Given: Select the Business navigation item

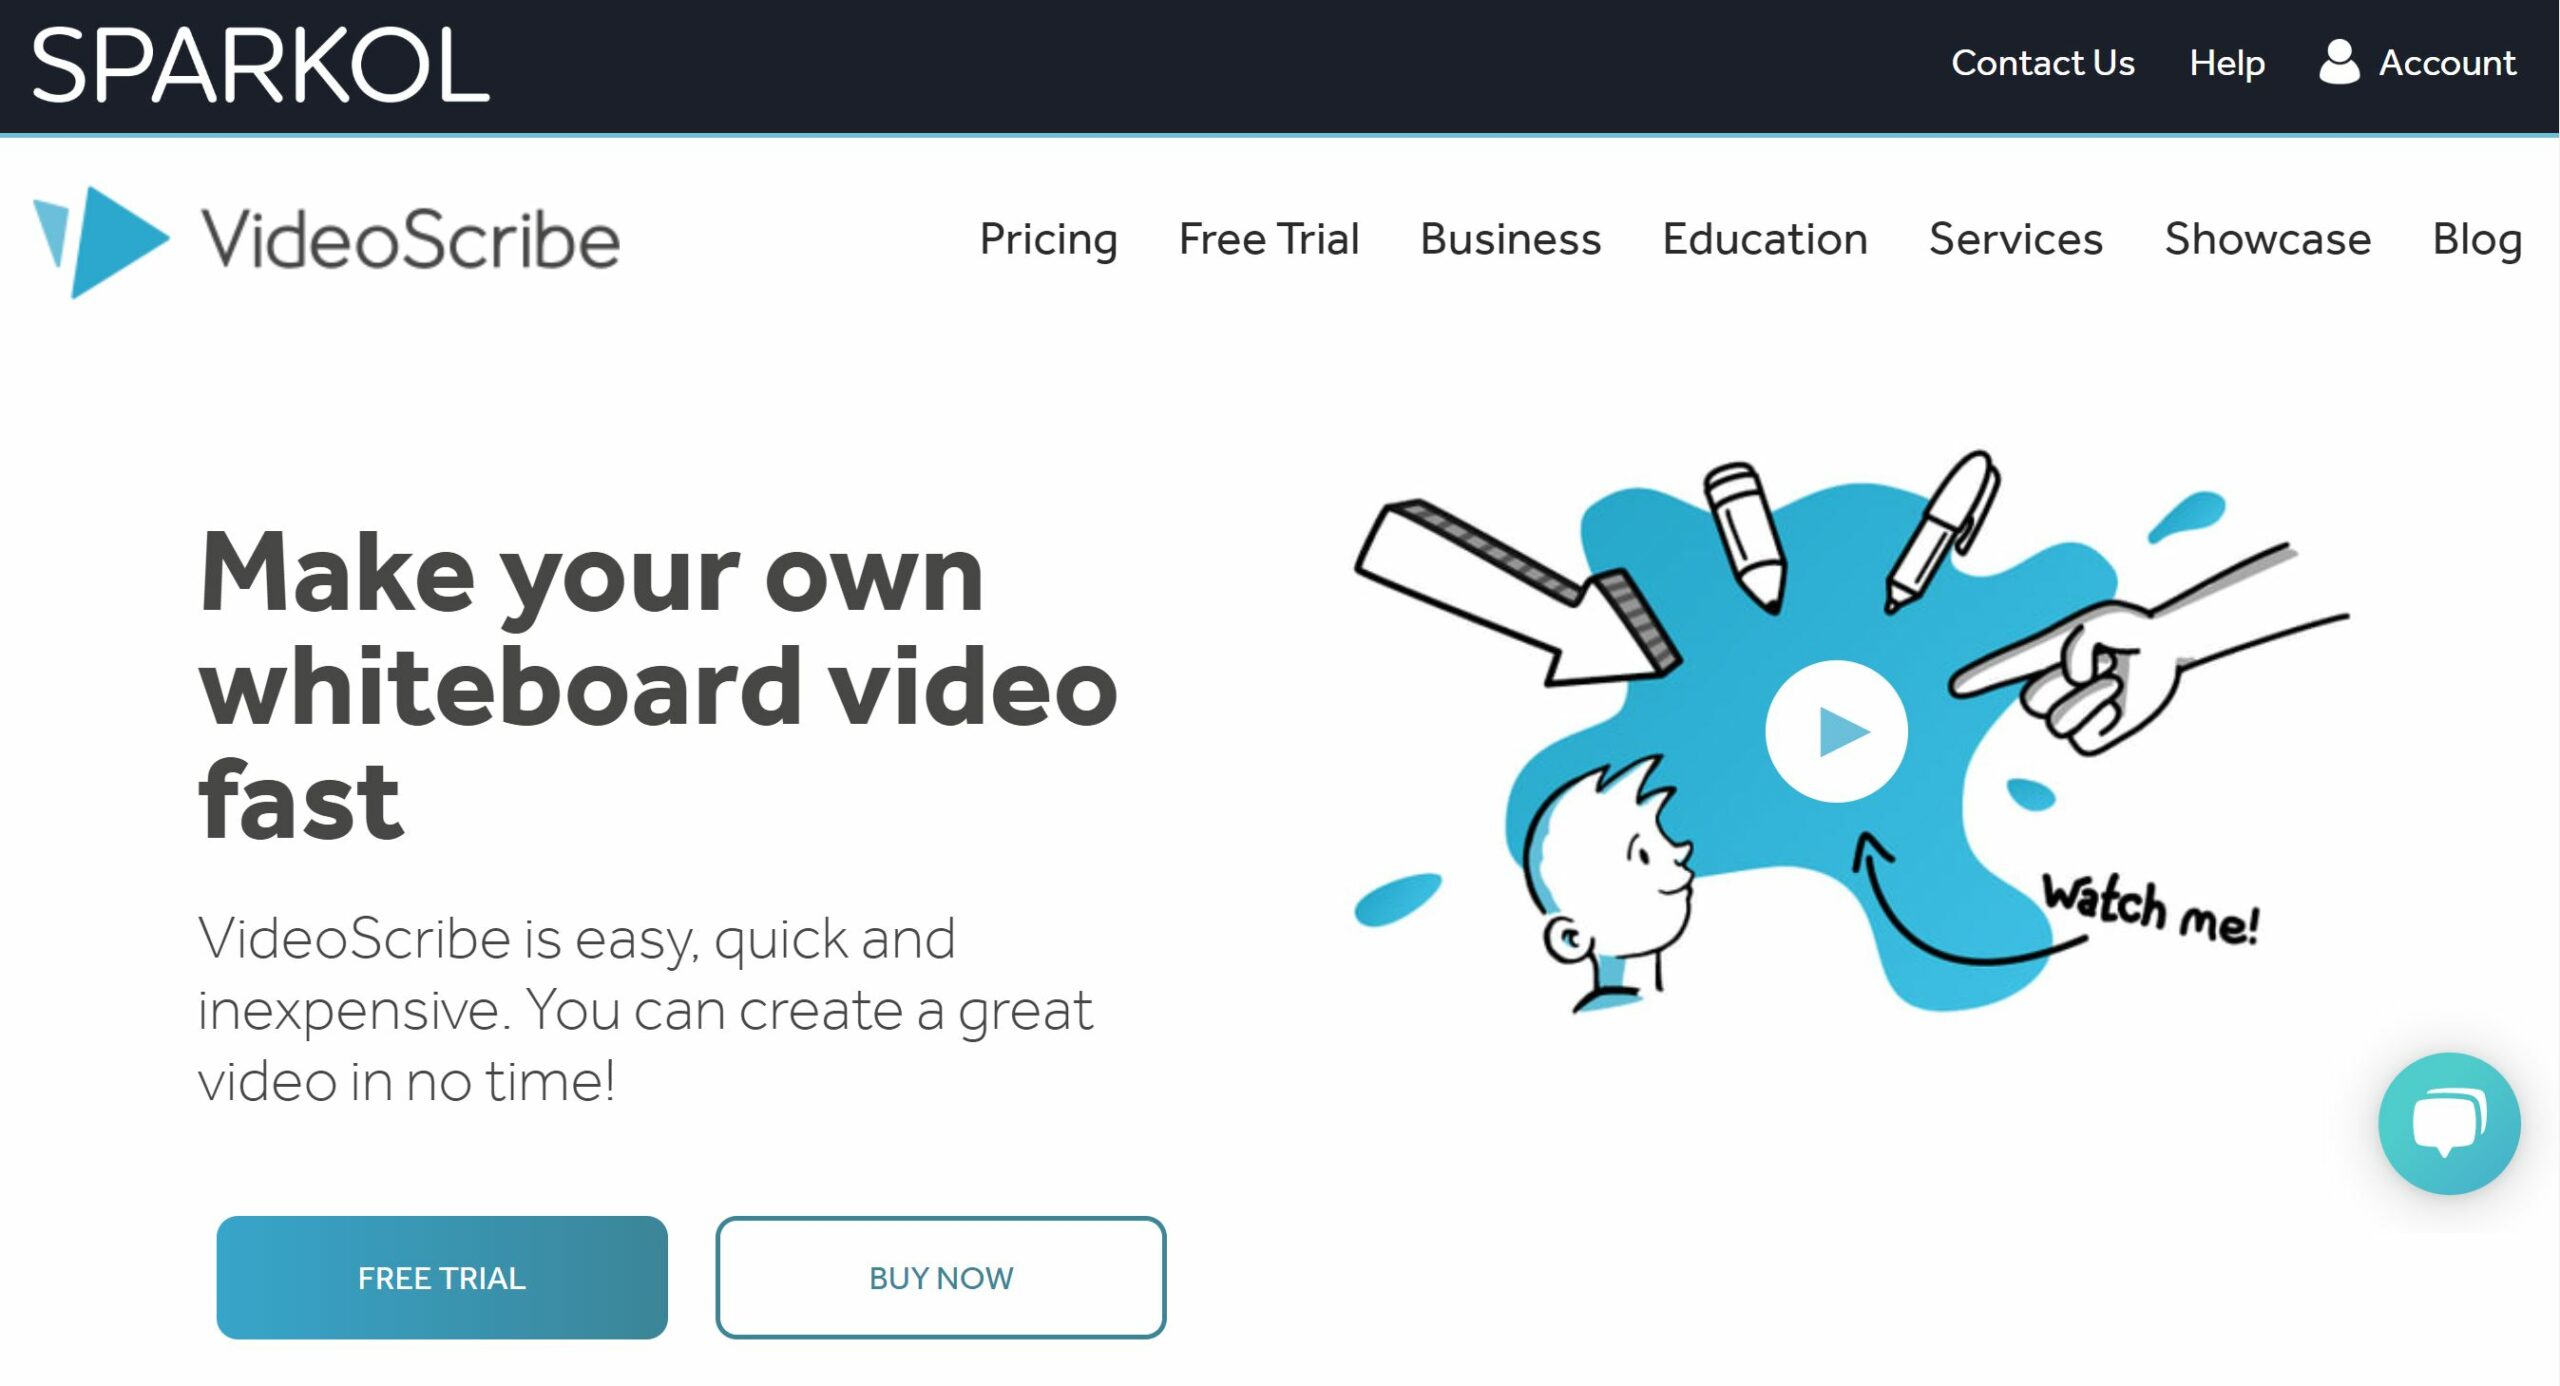Looking at the screenshot, I should (1507, 239).
